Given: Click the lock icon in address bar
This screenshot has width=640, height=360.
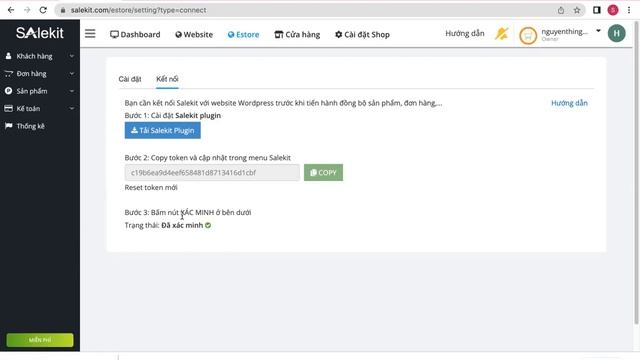Looking at the screenshot, I should click(63, 10).
